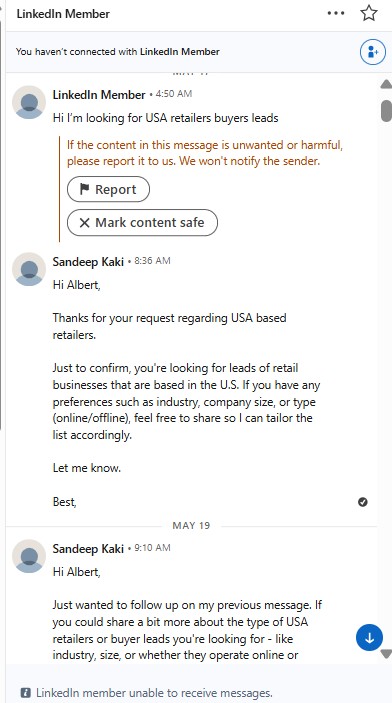Open the LinkedIn Member conversation title
This screenshot has width=392, height=703.
tap(63, 14)
